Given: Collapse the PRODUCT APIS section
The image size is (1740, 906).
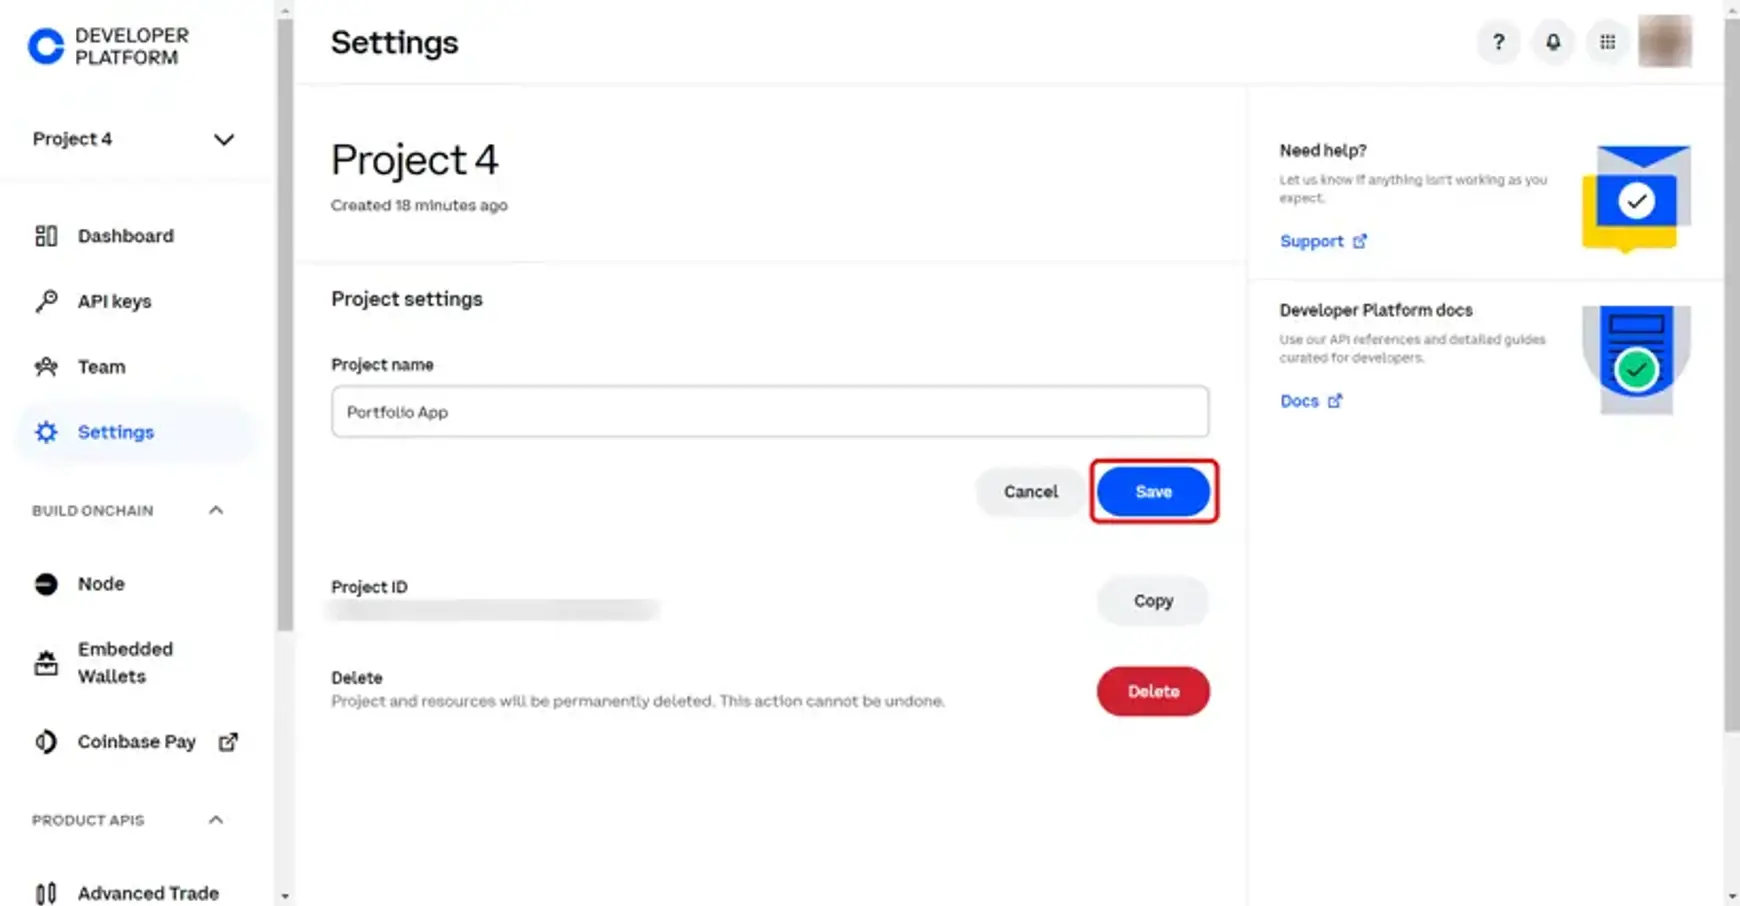Looking at the screenshot, I should coord(215,819).
